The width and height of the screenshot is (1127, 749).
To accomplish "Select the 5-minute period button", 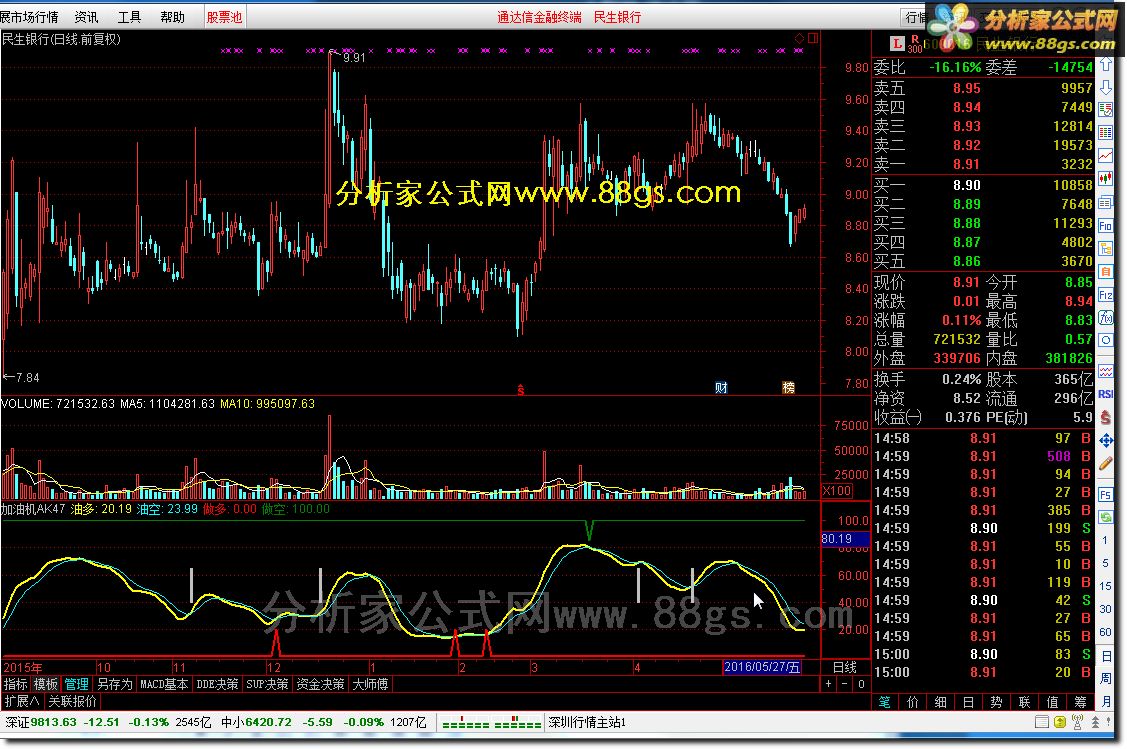I will click(x=1105, y=564).
